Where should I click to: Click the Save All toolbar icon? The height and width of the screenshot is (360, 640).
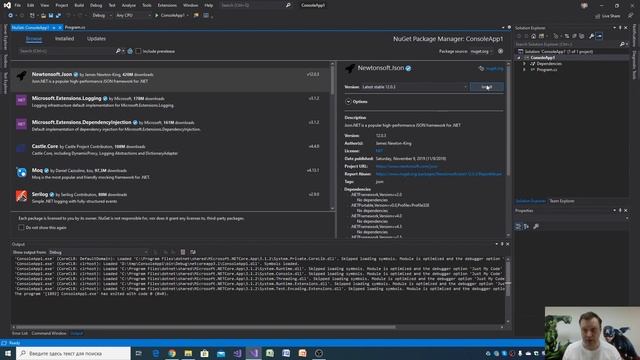pyautogui.click(x=58, y=16)
